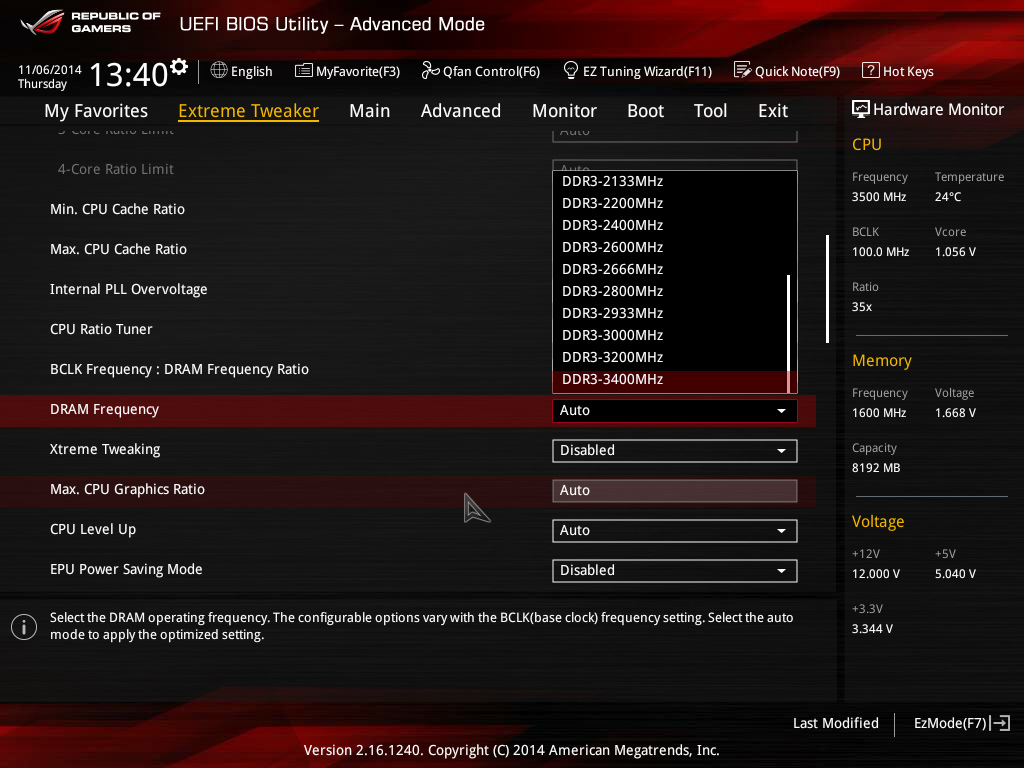The height and width of the screenshot is (768, 1024).
Task: Click the Republic of Gamers logo
Action: click(90, 22)
